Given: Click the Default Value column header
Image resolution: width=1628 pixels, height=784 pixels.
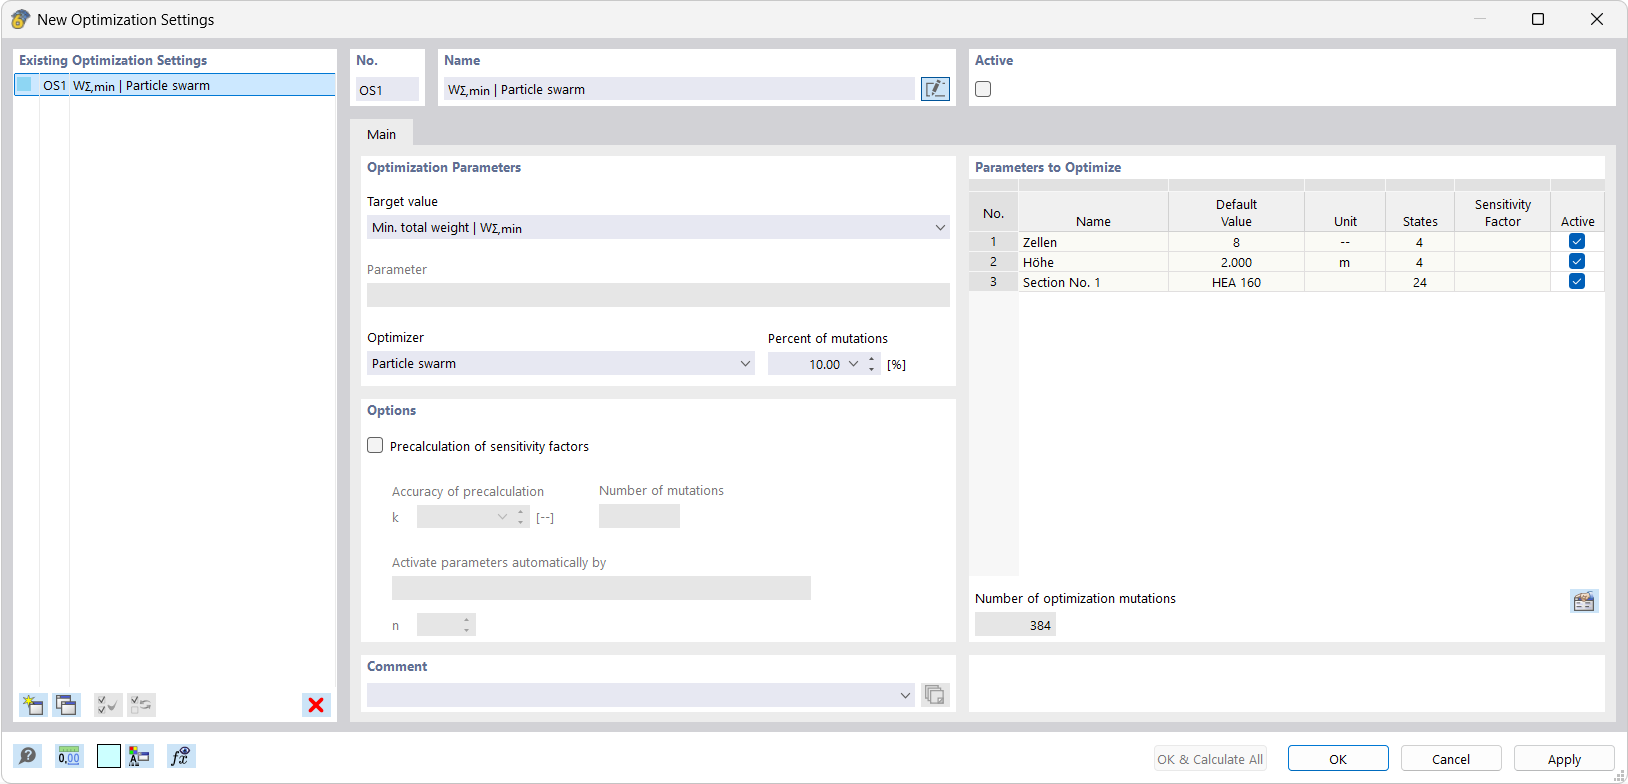Looking at the screenshot, I should [x=1236, y=212].
